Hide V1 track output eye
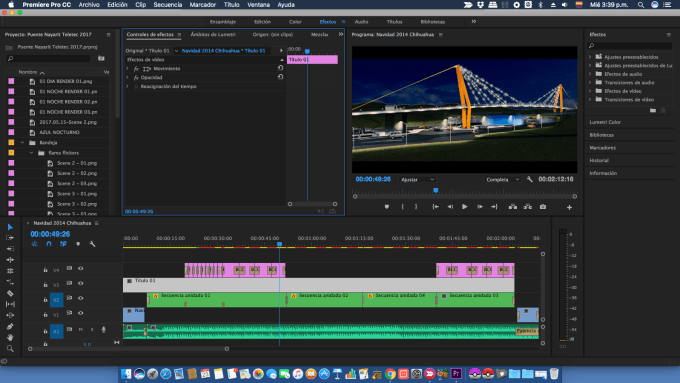Screen dimensions: 680x383 click(81, 313)
